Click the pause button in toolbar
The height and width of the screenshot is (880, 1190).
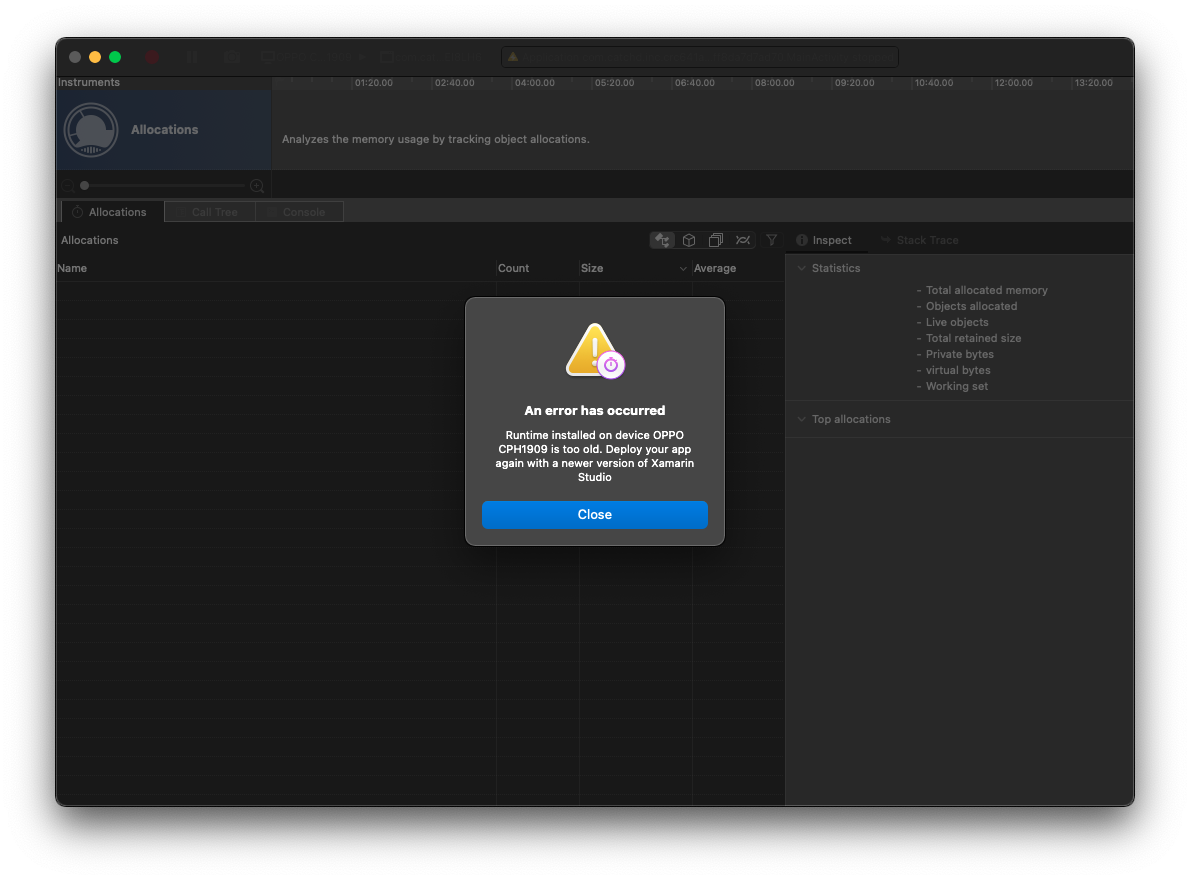click(192, 57)
